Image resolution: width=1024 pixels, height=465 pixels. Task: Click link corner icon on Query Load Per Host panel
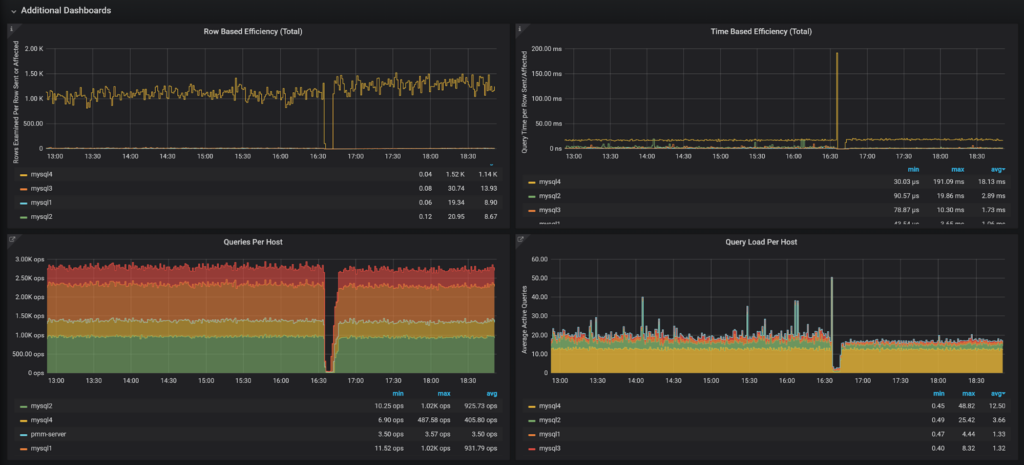pos(519,239)
